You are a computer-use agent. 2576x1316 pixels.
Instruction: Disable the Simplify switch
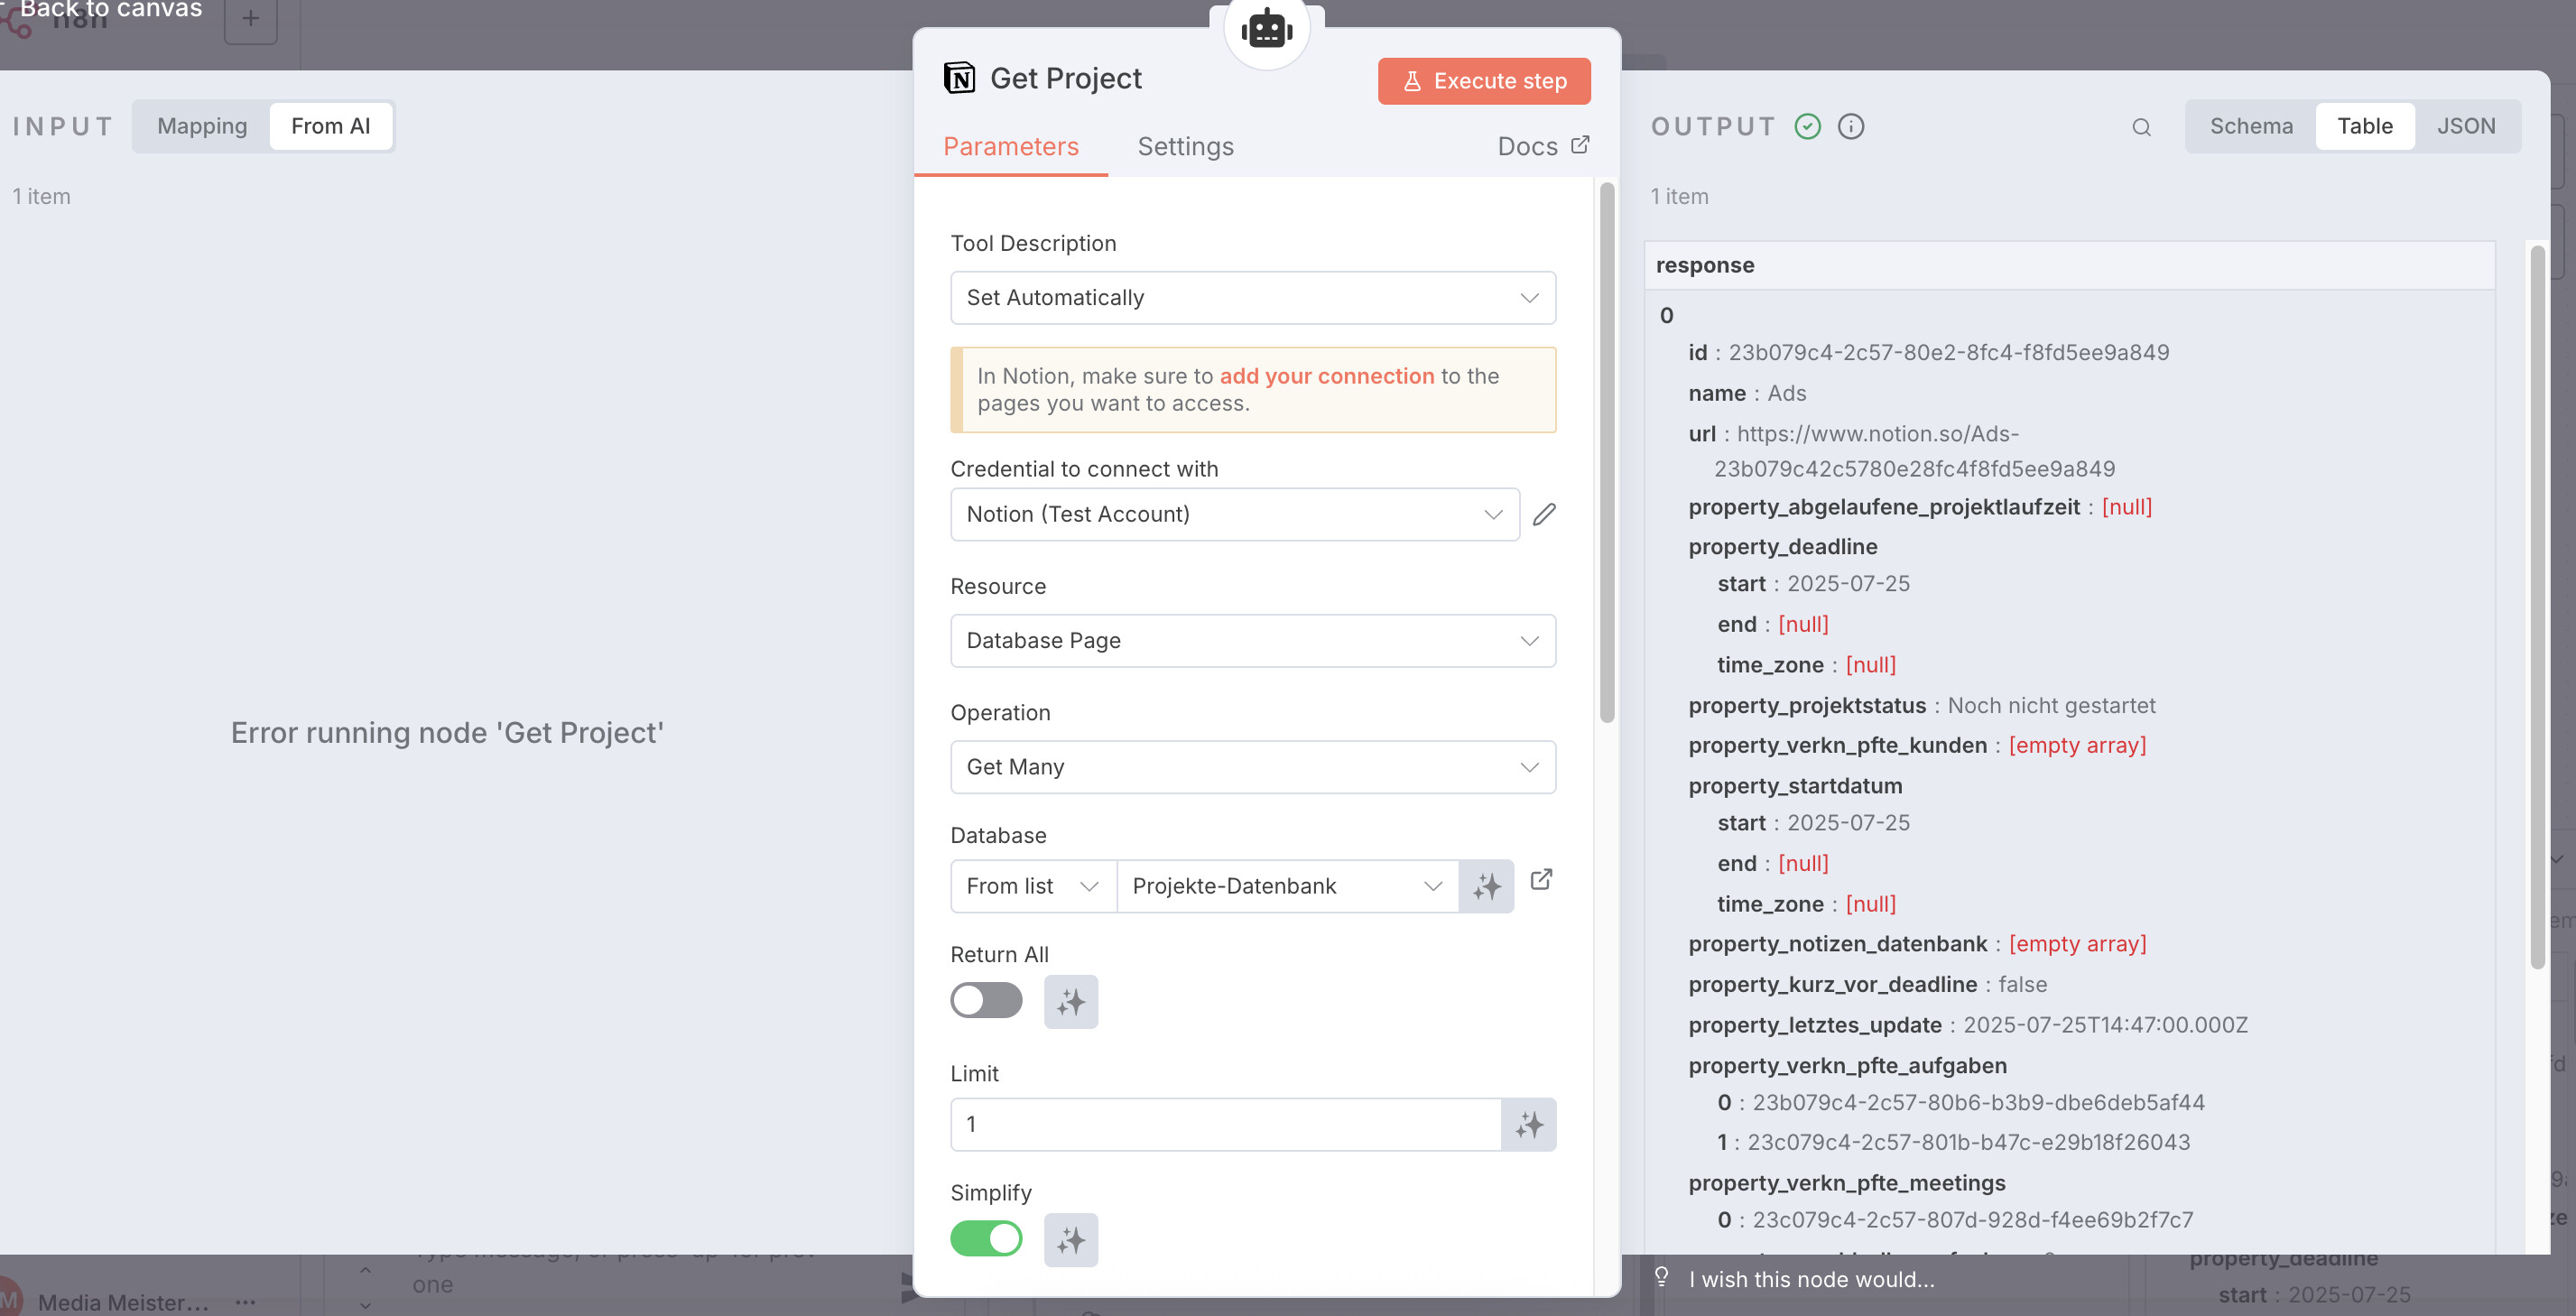(986, 1239)
